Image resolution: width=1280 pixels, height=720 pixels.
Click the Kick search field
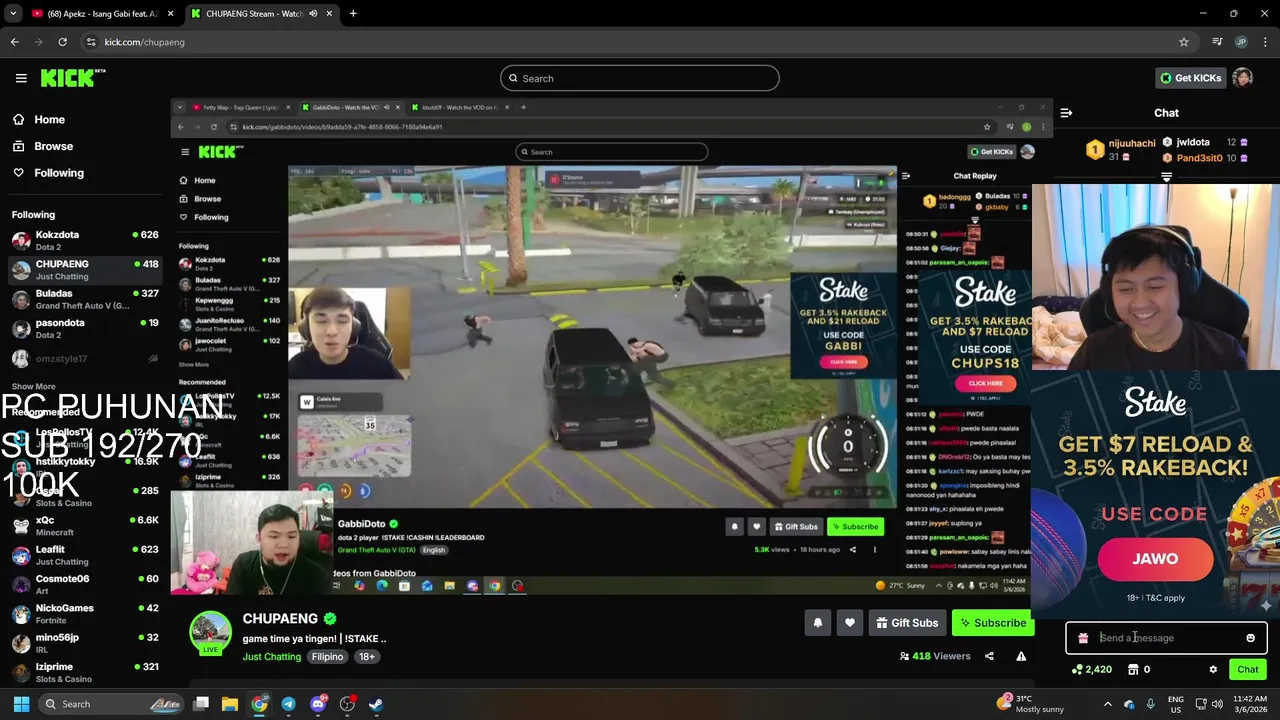pyautogui.click(x=640, y=78)
